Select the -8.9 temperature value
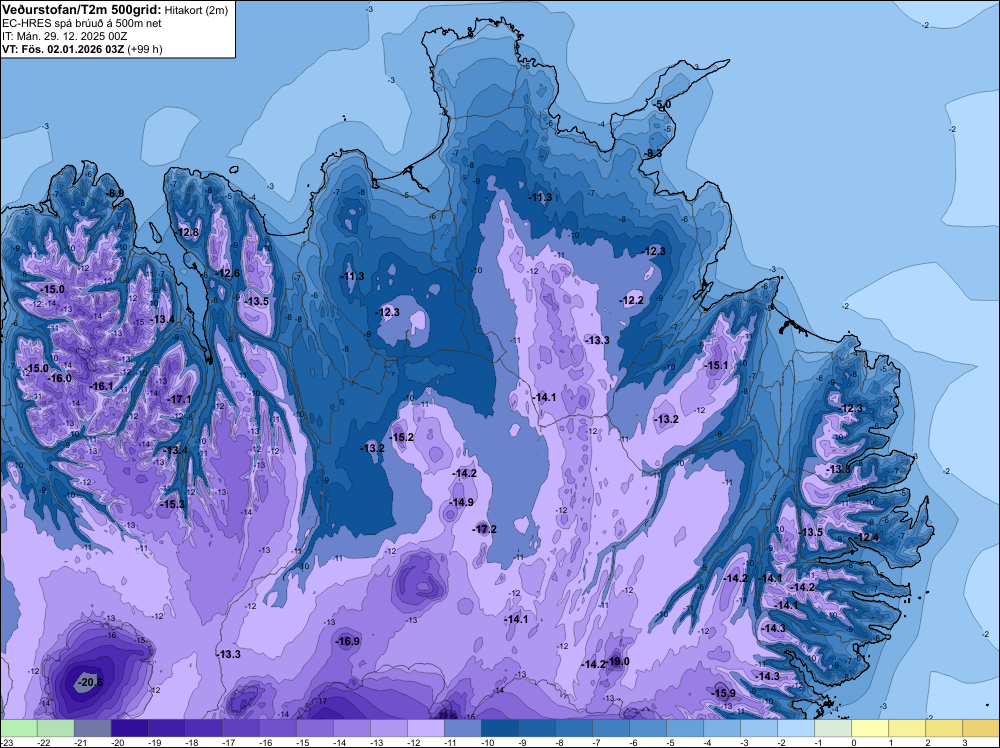1000x748 pixels. point(115,193)
